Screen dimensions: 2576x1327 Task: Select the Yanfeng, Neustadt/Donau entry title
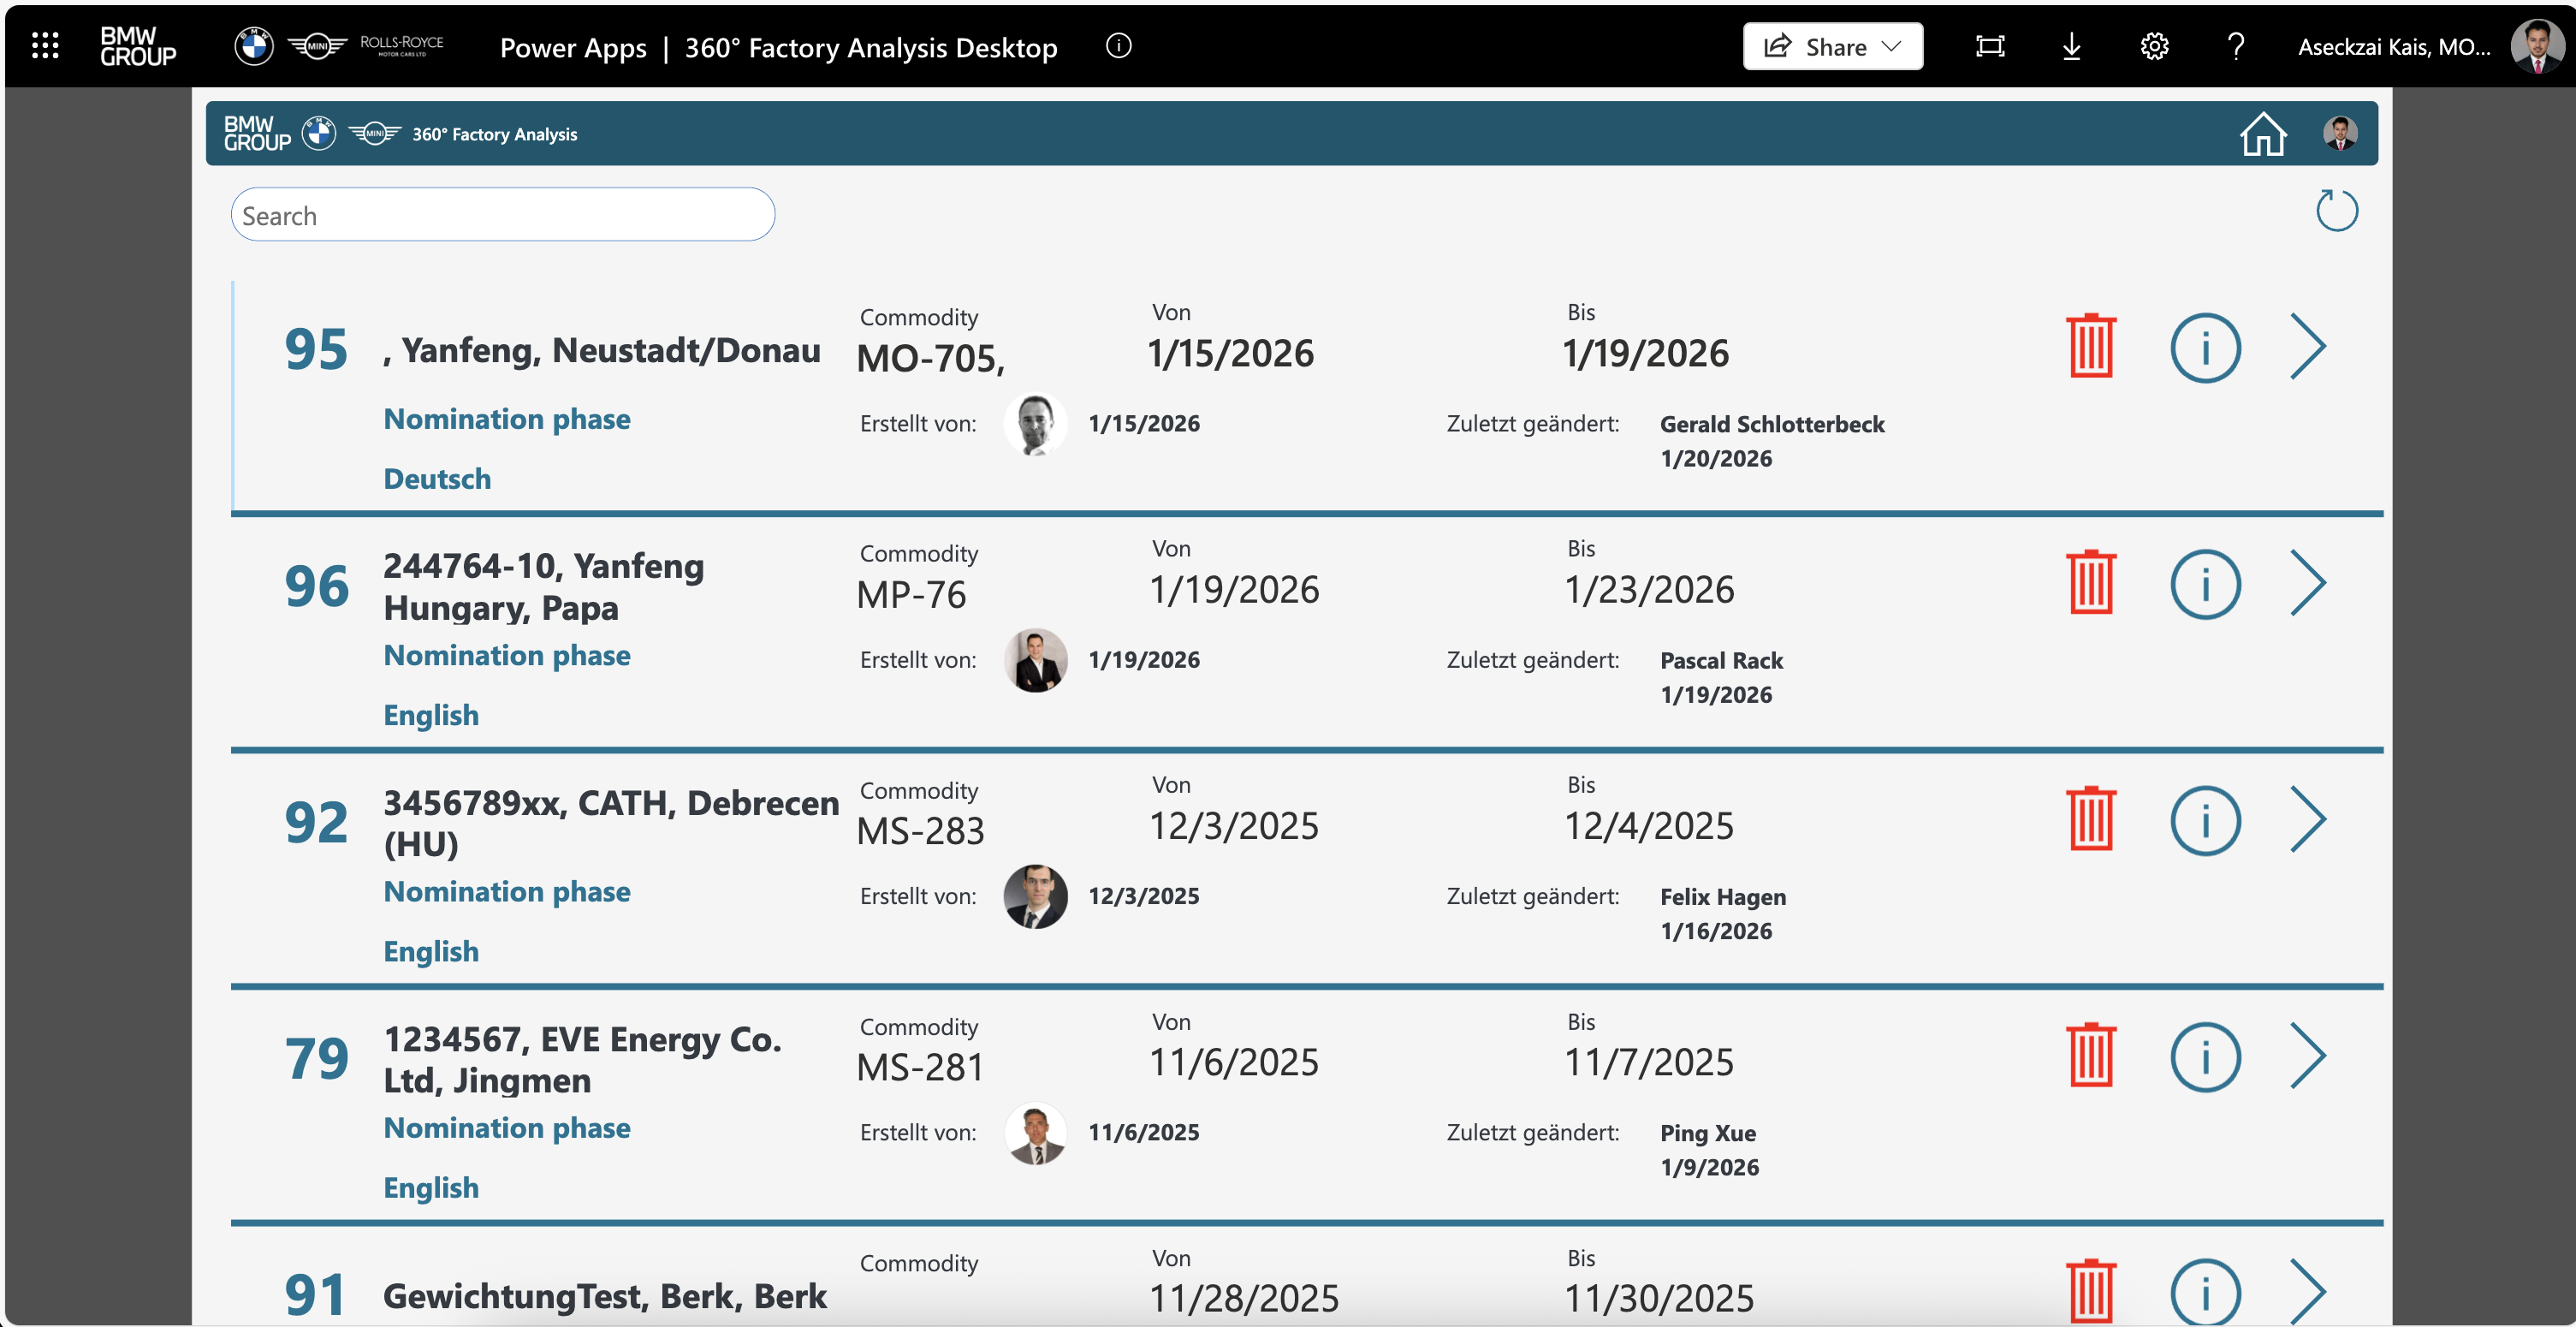(x=602, y=350)
